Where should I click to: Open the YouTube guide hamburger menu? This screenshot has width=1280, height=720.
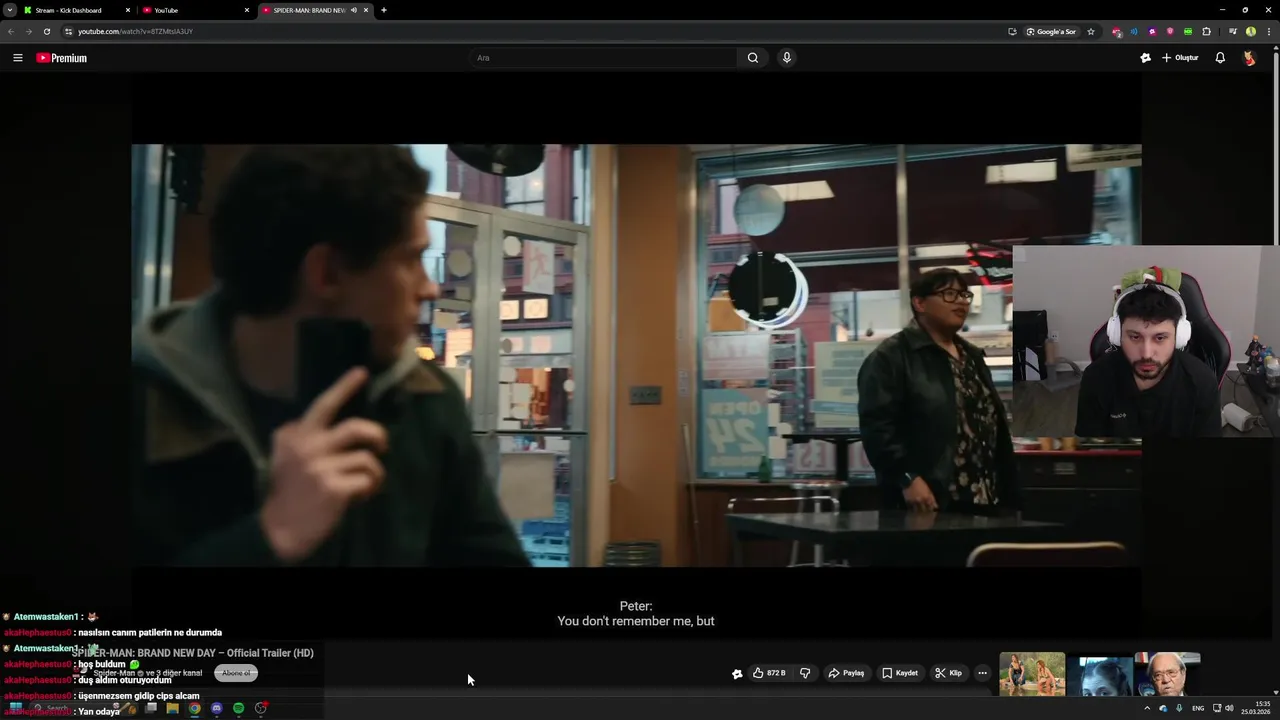17,58
